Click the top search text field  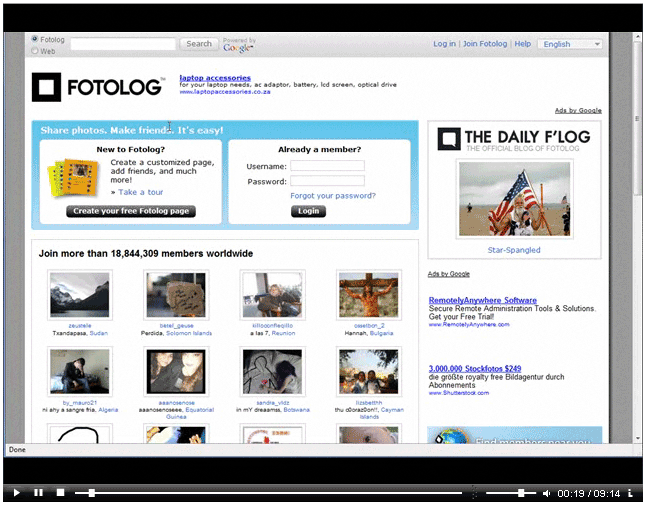(x=123, y=44)
